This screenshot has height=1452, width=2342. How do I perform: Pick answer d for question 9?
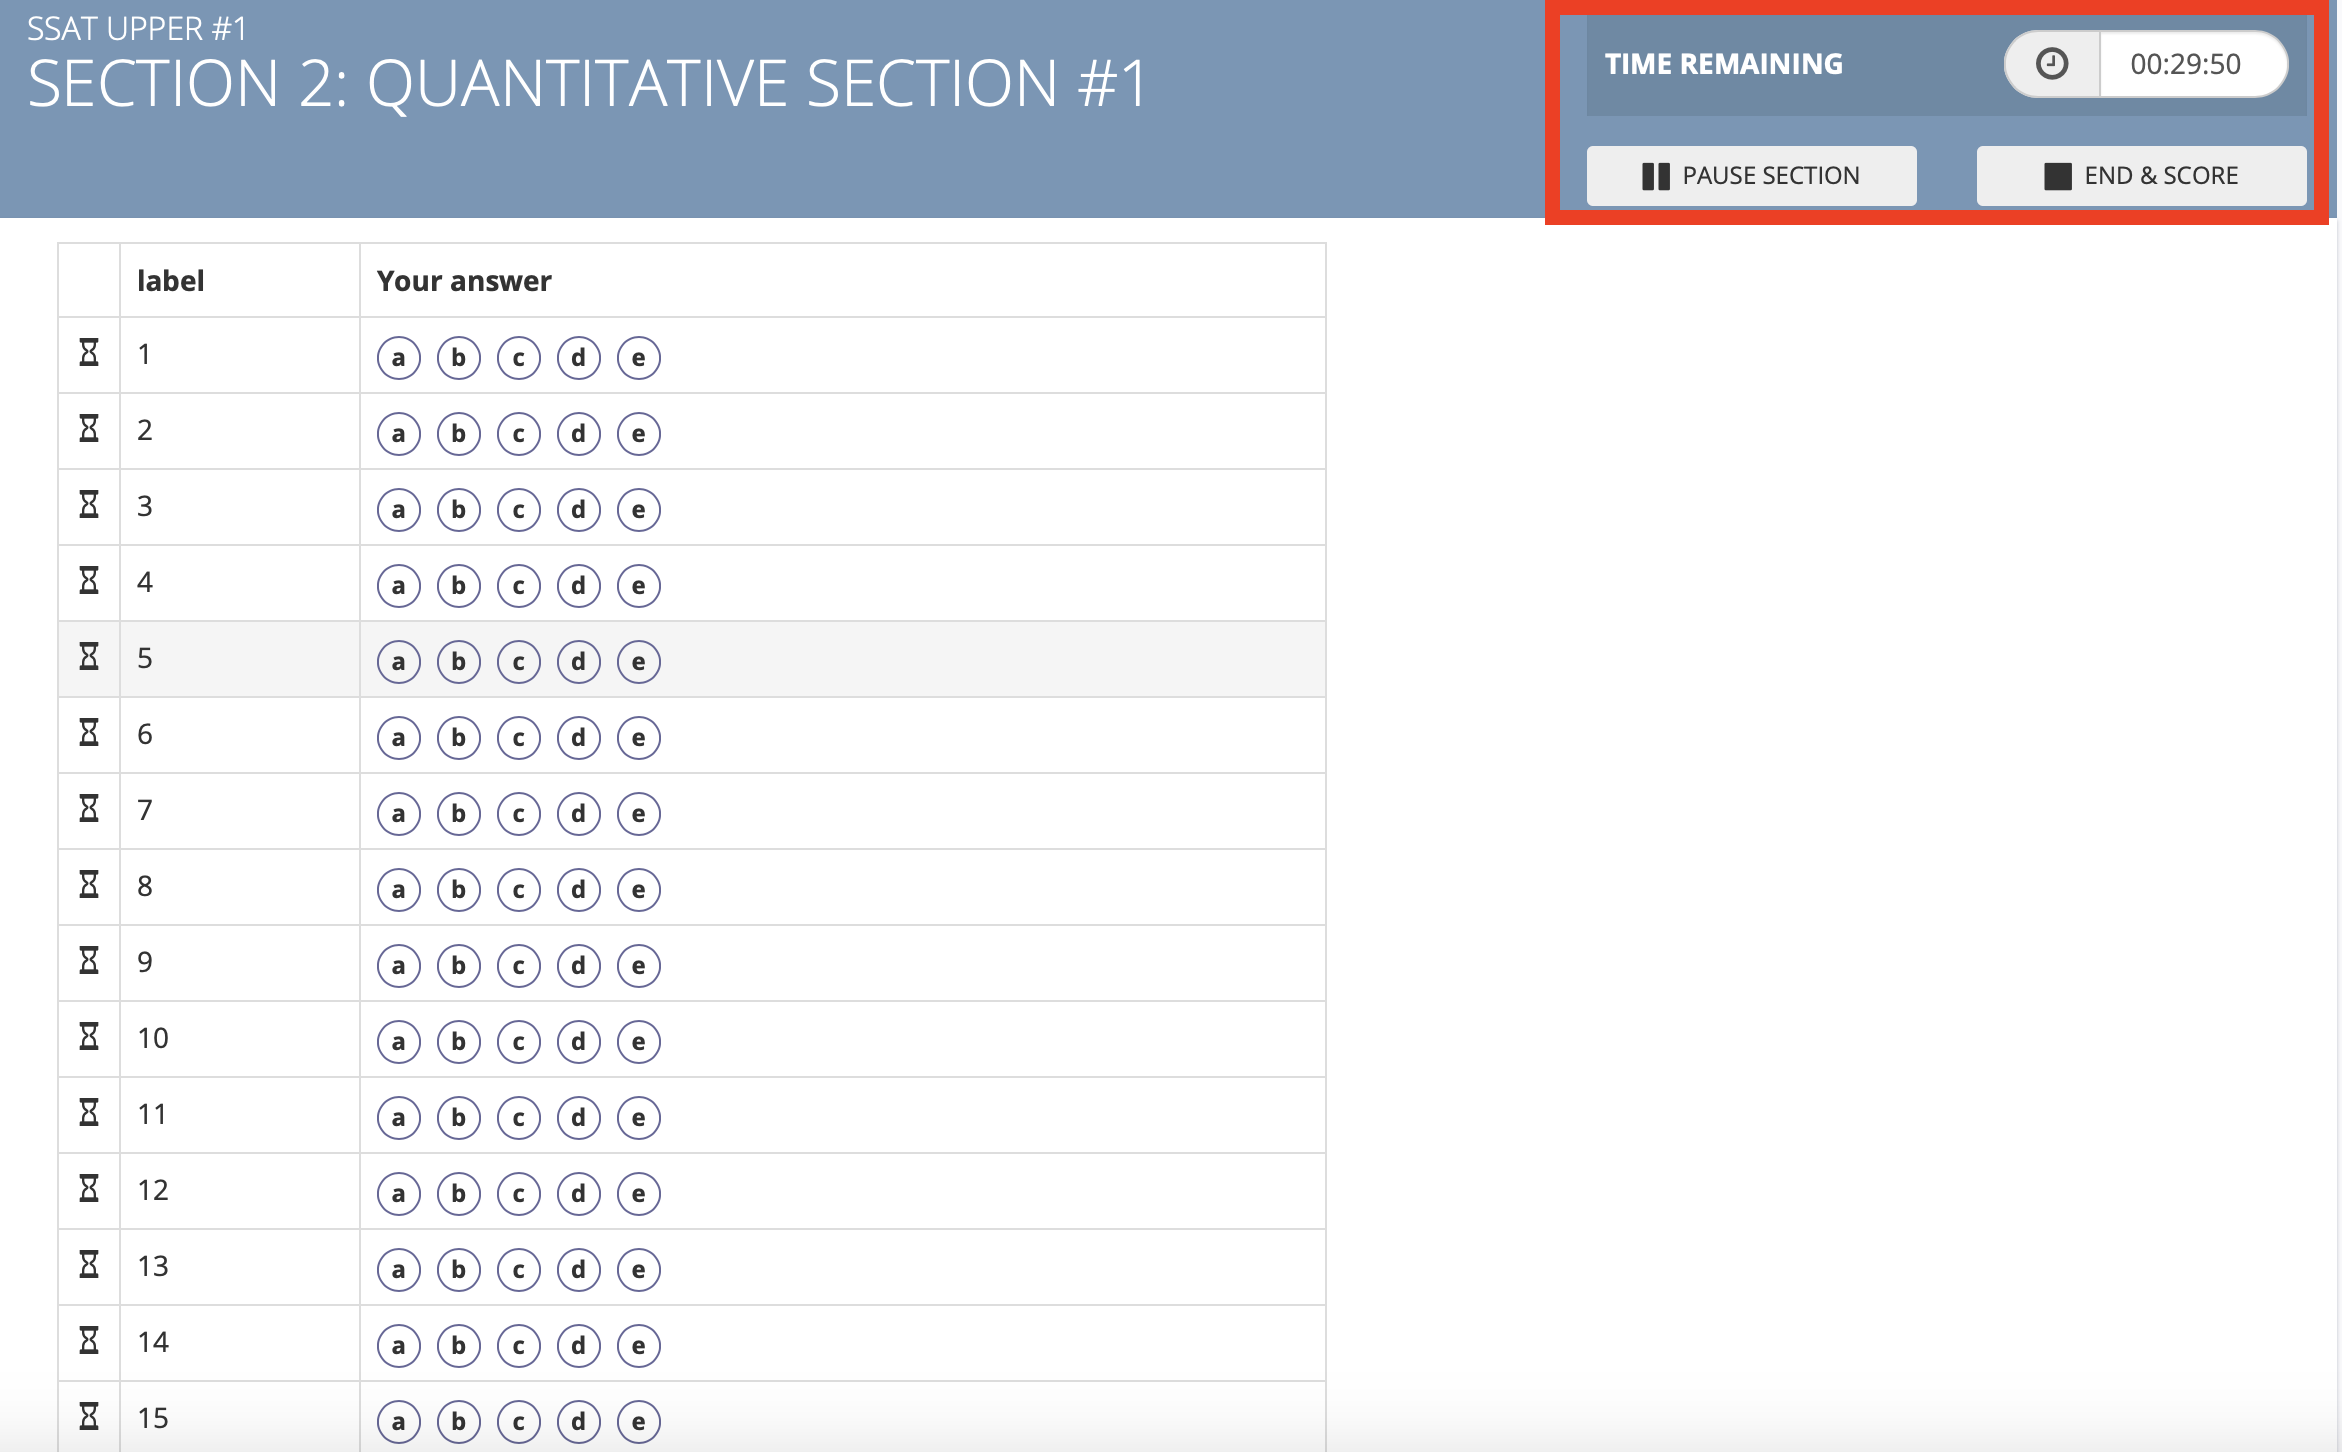click(x=579, y=966)
